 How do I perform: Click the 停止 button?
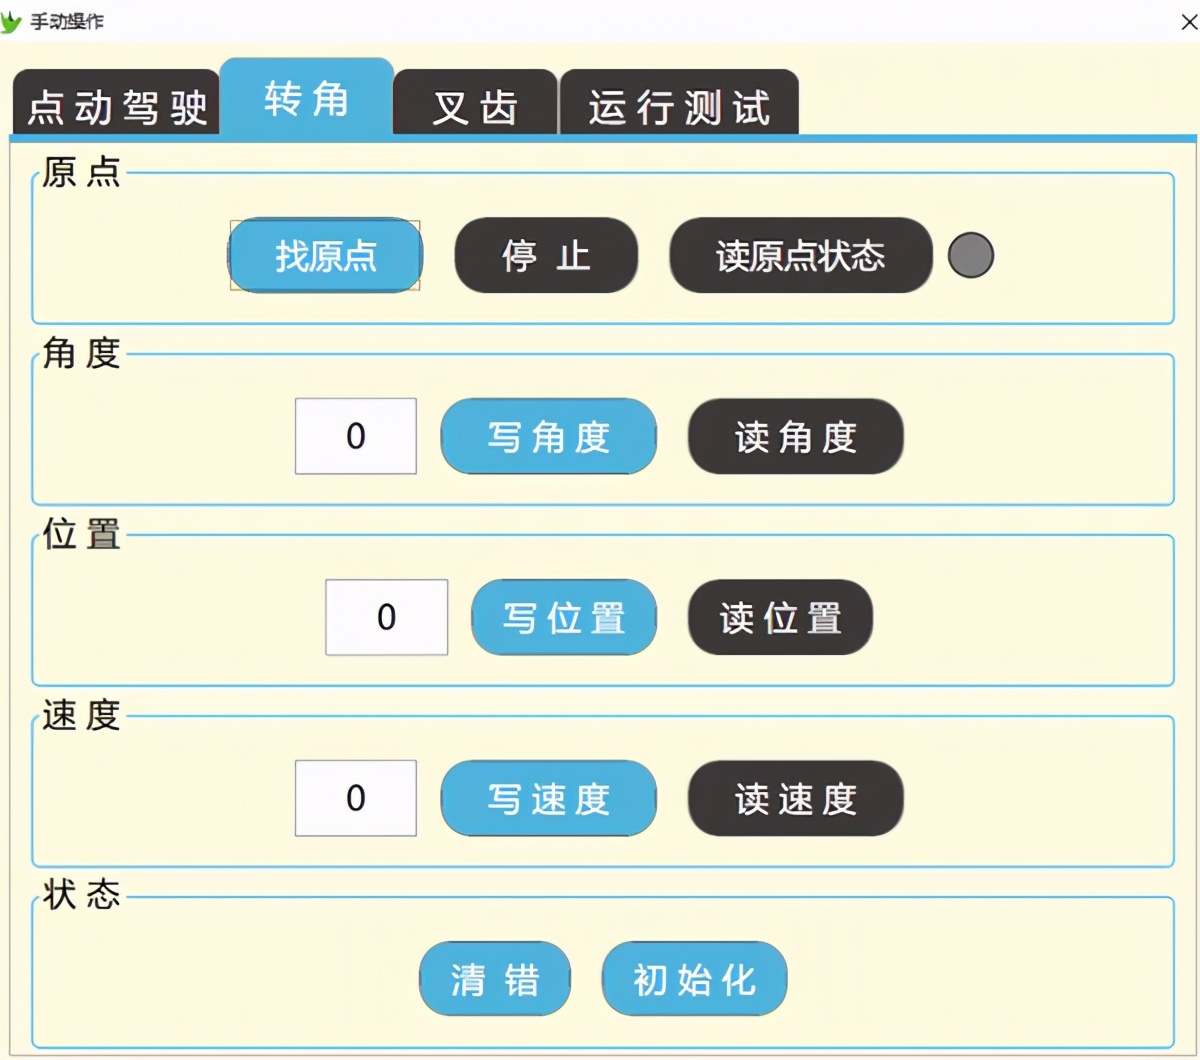click(546, 256)
